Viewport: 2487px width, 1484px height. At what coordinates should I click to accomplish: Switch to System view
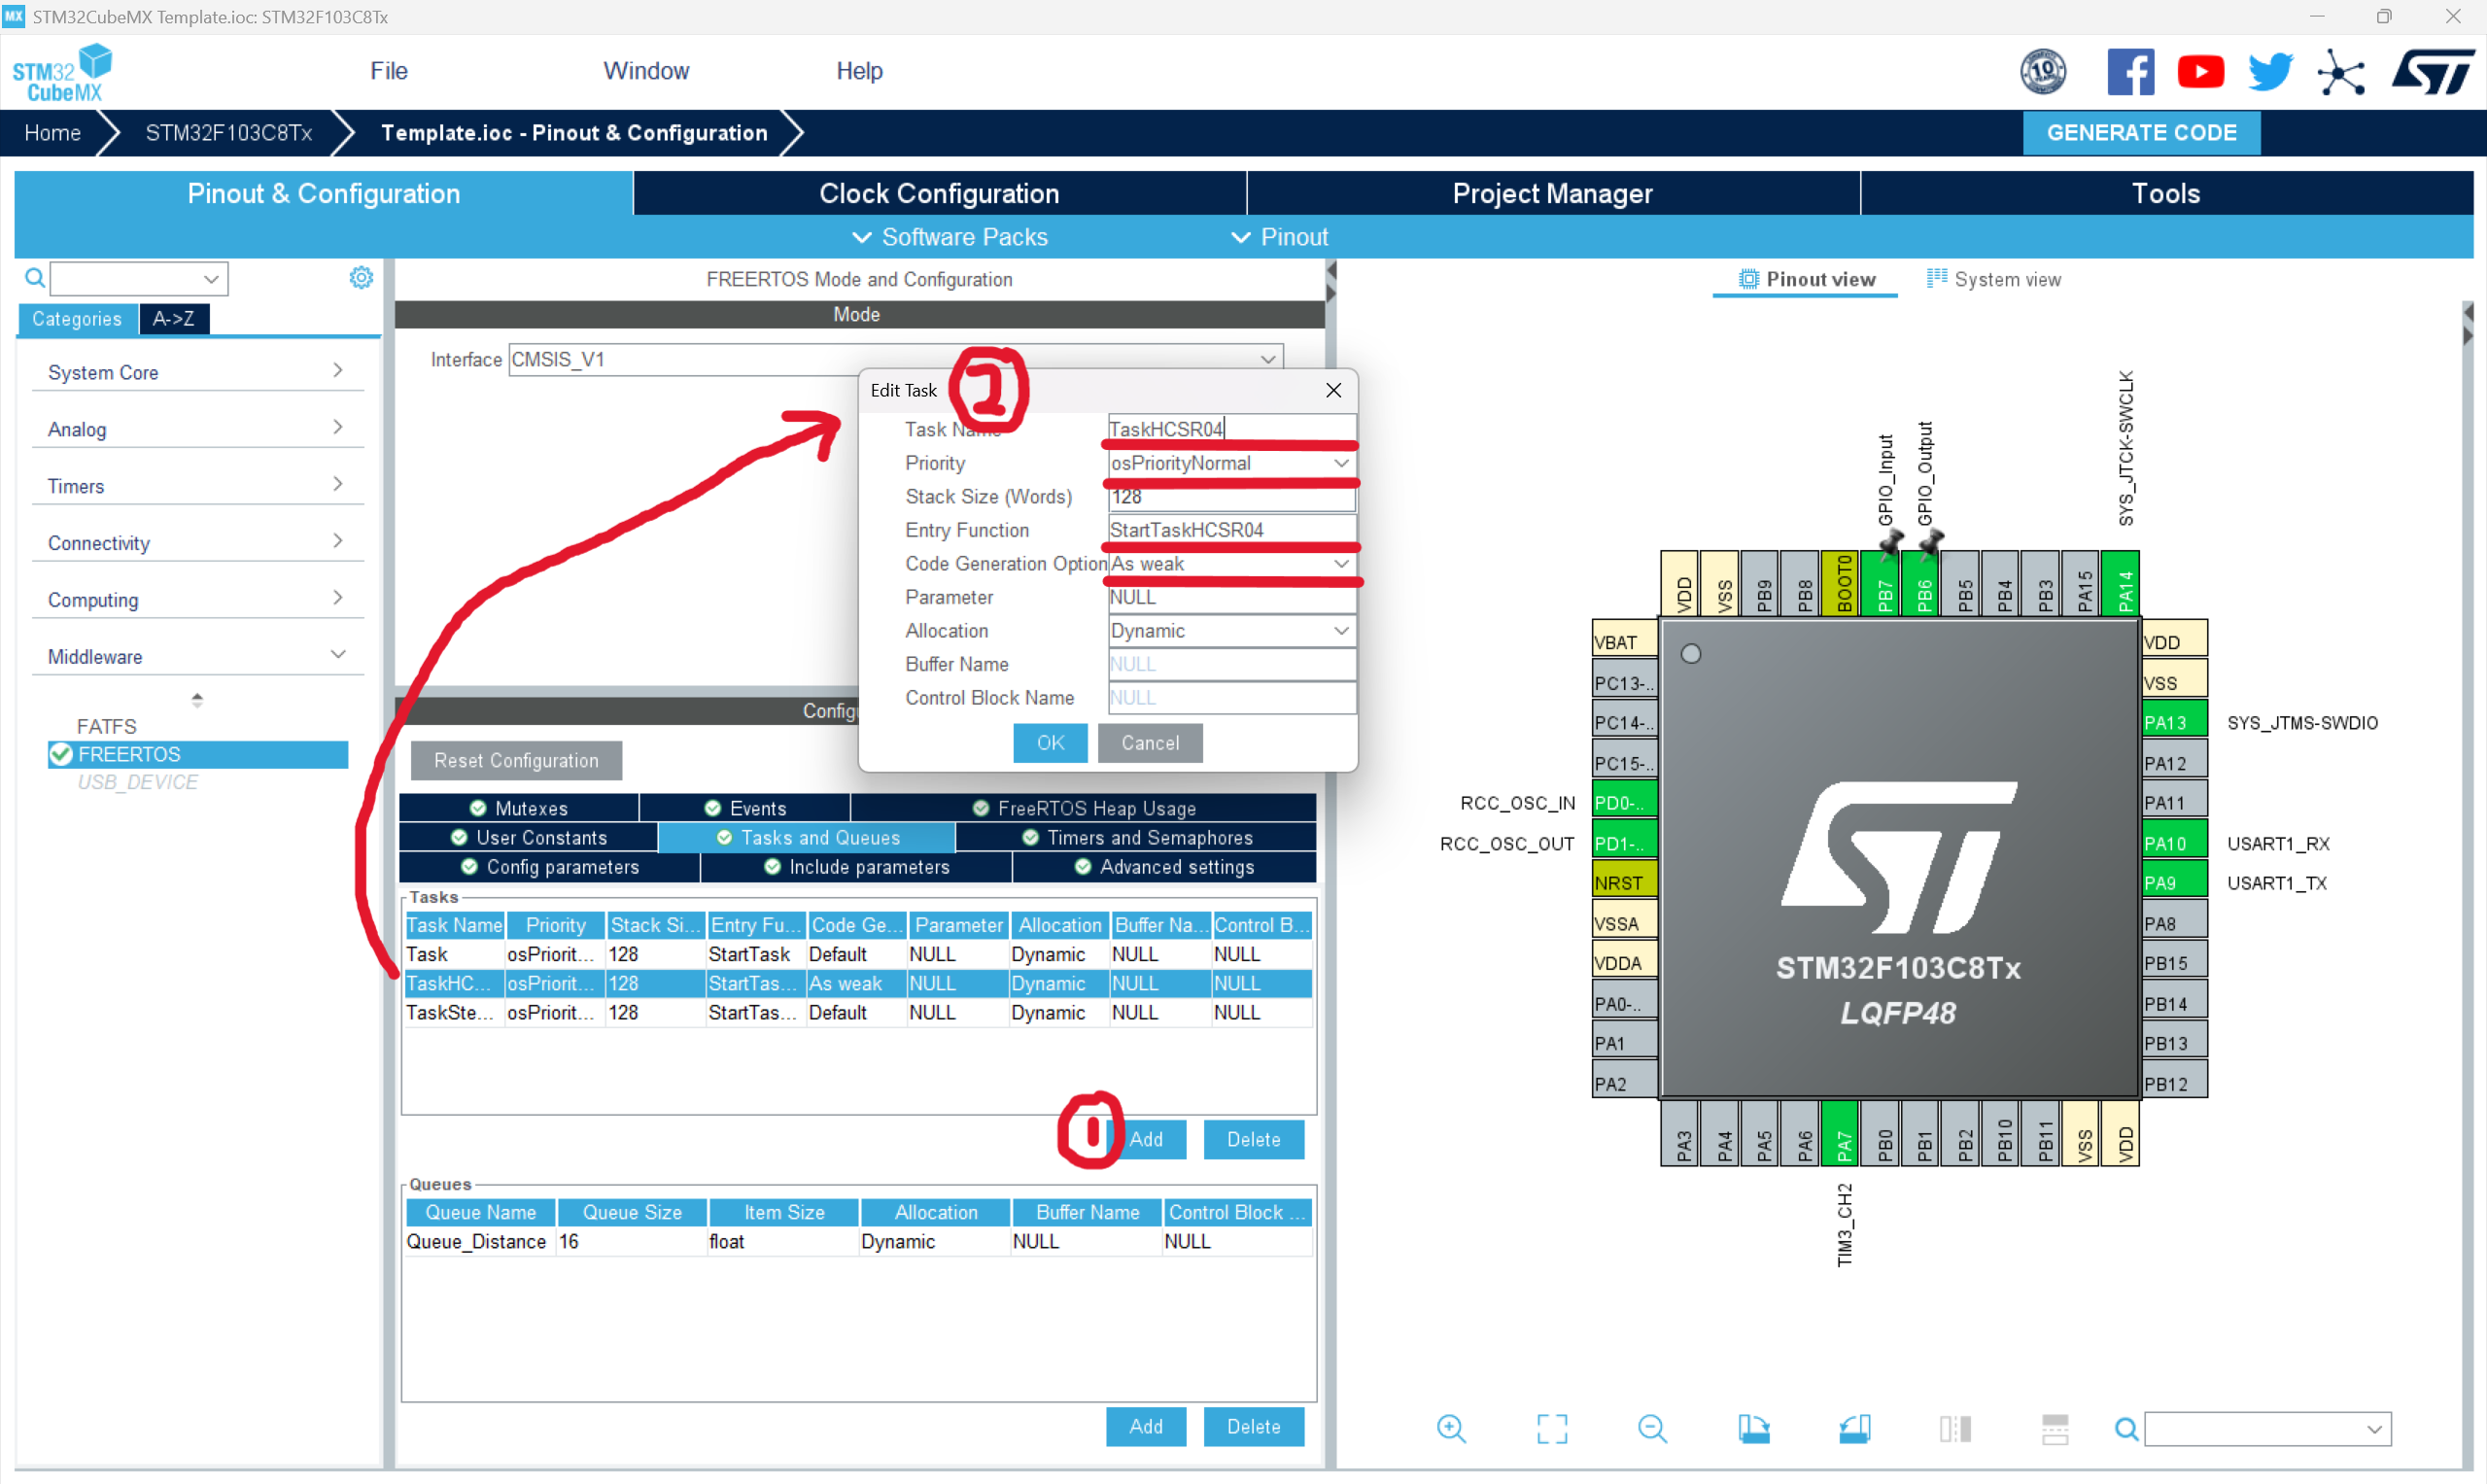1993,279
